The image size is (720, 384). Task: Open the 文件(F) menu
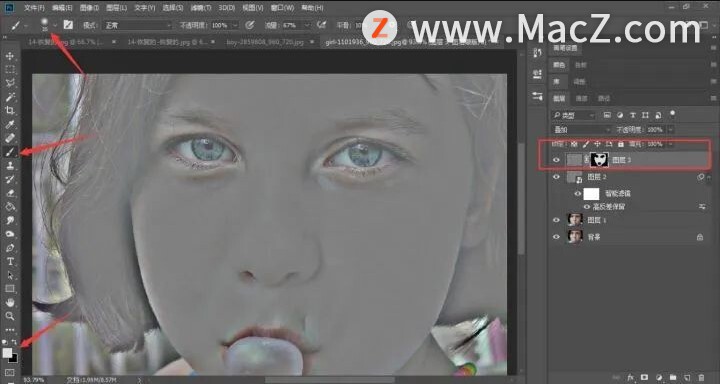[34, 8]
